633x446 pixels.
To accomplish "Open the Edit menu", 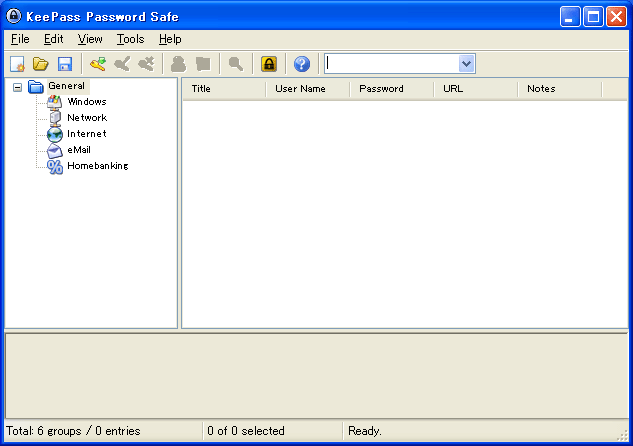I will pos(54,39).
